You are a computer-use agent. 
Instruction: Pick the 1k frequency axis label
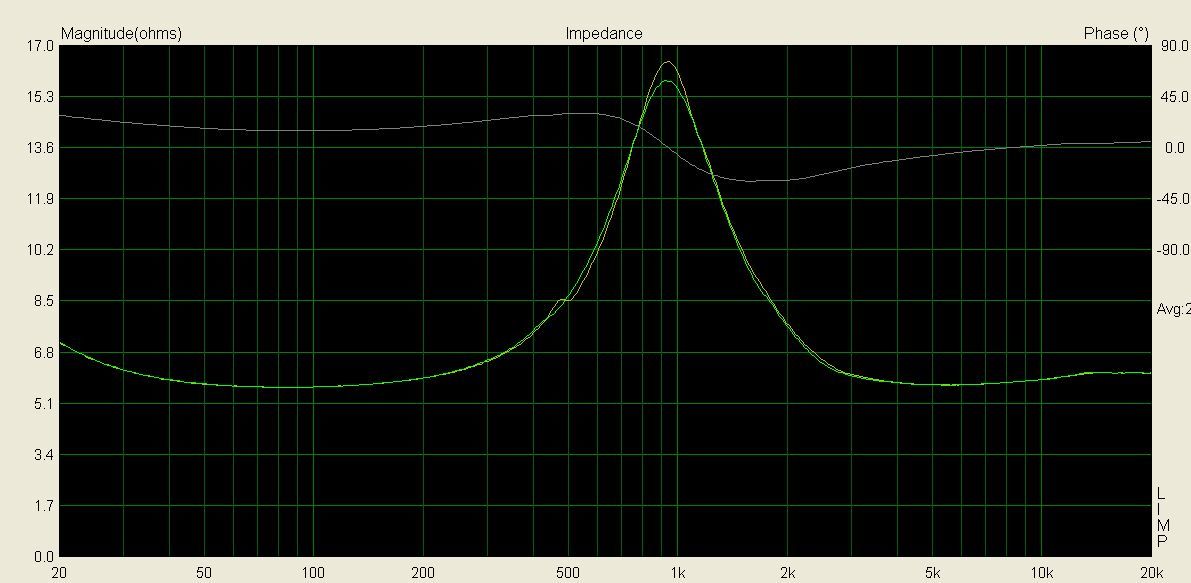coord(678,573)
